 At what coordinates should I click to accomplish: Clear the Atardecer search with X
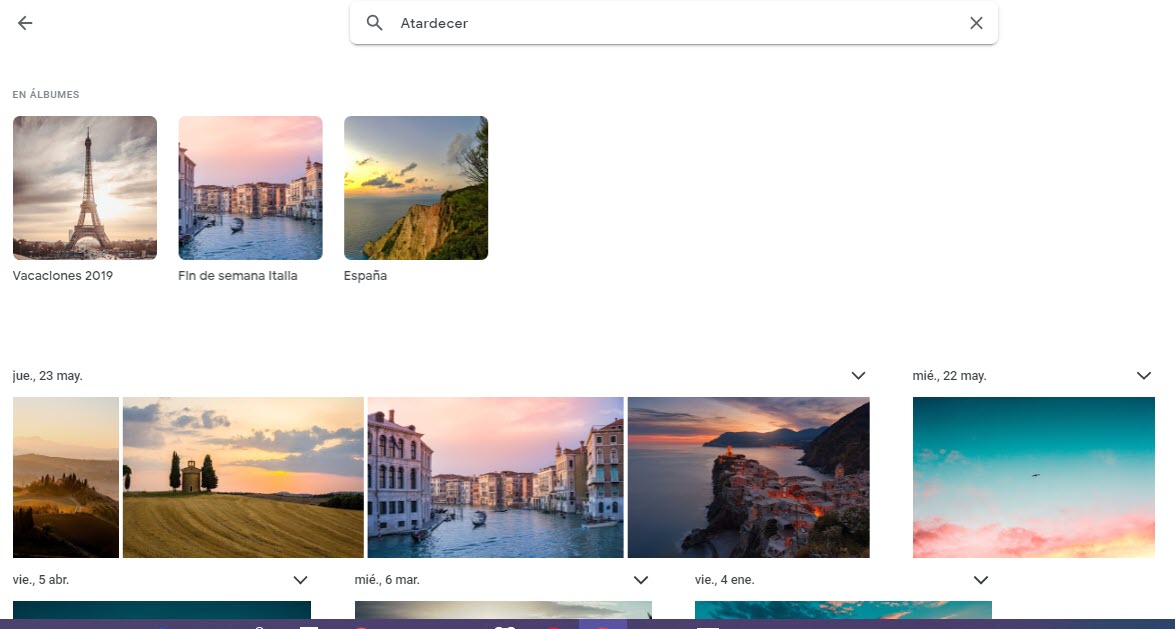(976, 23)
